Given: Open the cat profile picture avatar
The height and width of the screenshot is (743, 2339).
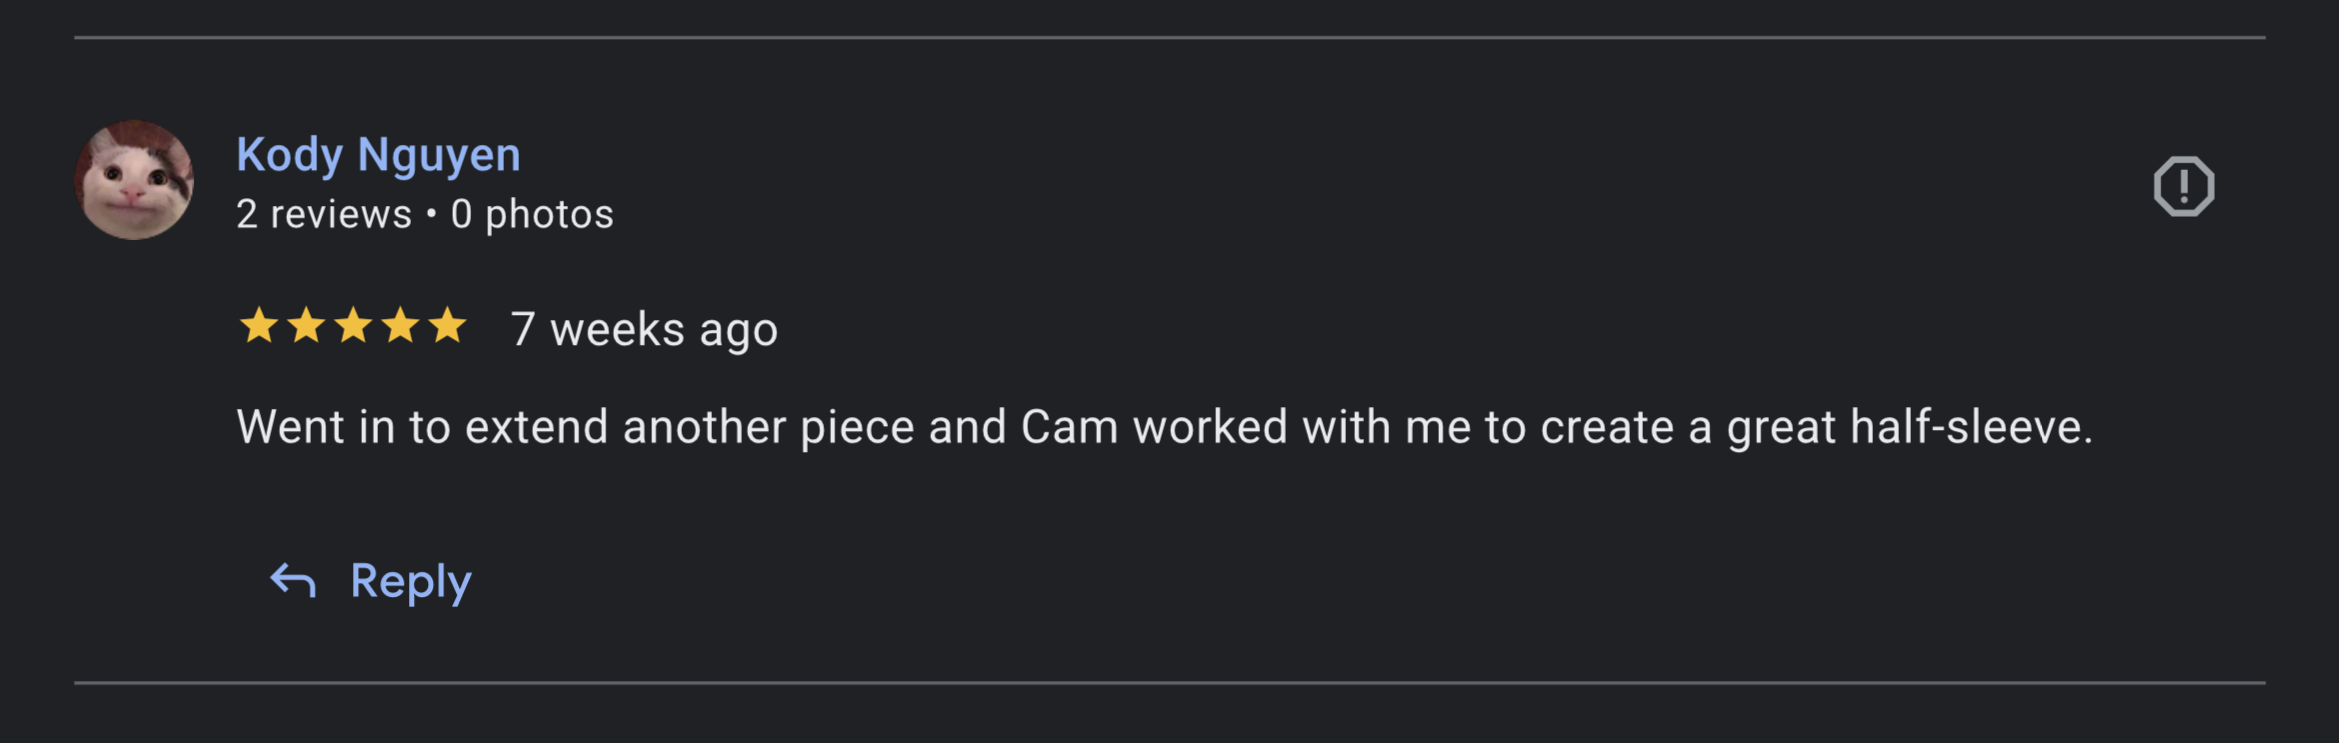Looking at the screenshot, I should tap(134, 180).
